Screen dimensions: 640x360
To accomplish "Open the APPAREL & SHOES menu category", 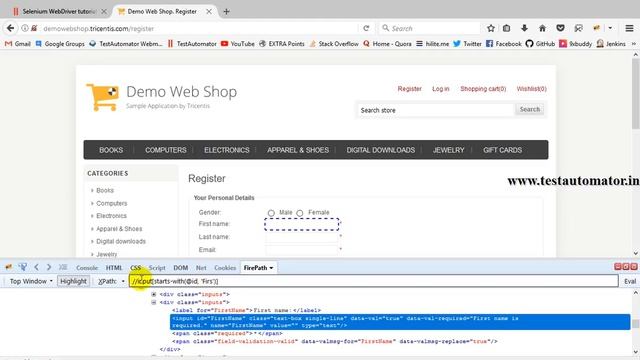I will tap(298, 150).
